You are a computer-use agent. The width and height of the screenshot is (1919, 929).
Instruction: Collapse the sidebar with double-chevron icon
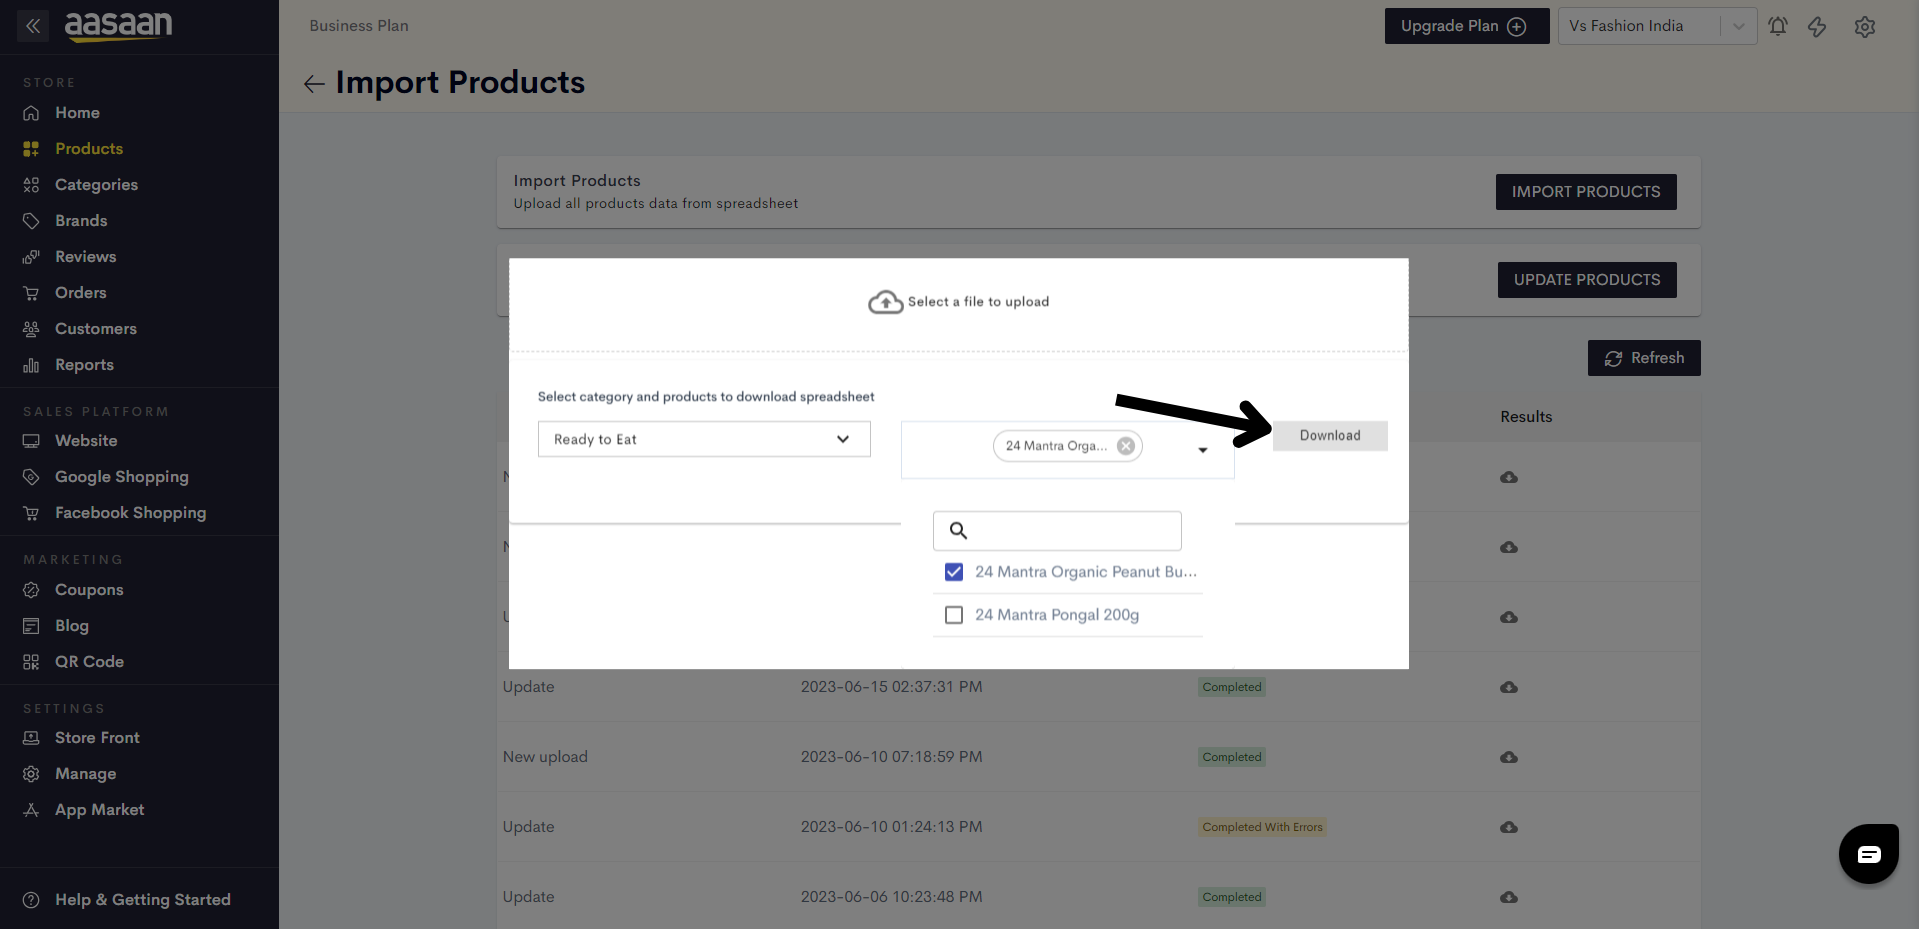click(x=33, y=26)
